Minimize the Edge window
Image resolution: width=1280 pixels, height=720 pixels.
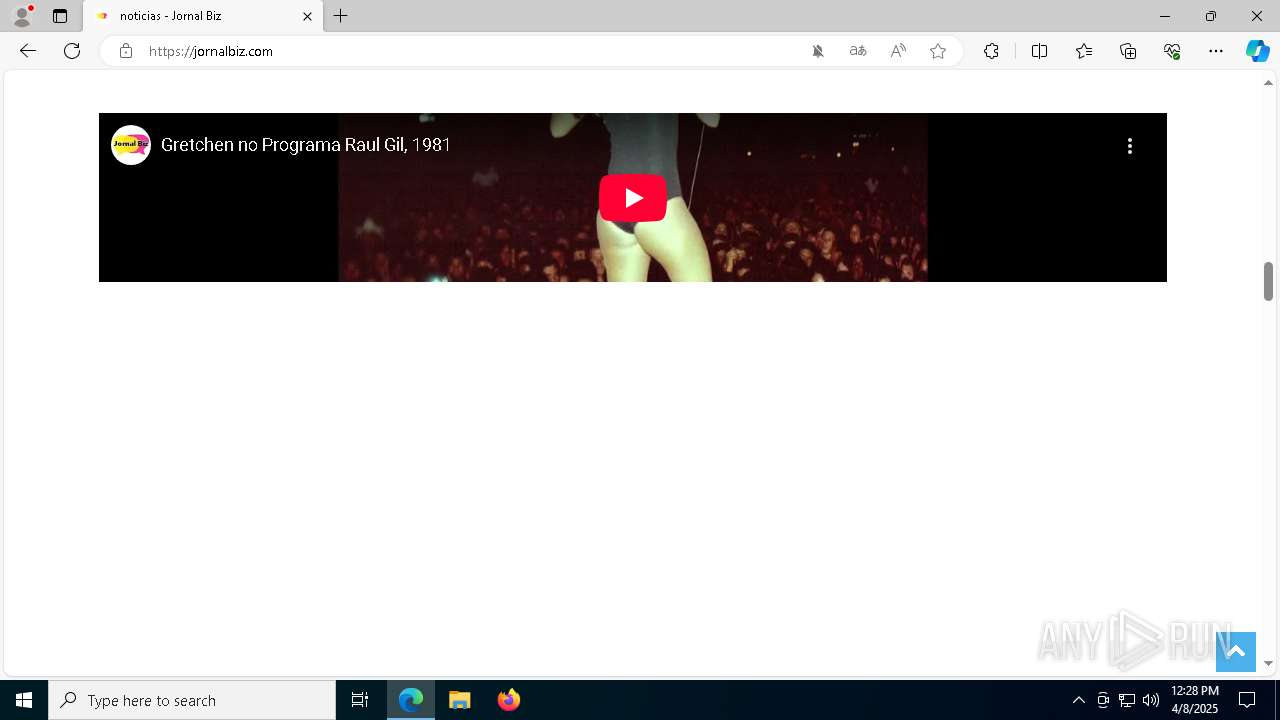(x=1165, y=16)
